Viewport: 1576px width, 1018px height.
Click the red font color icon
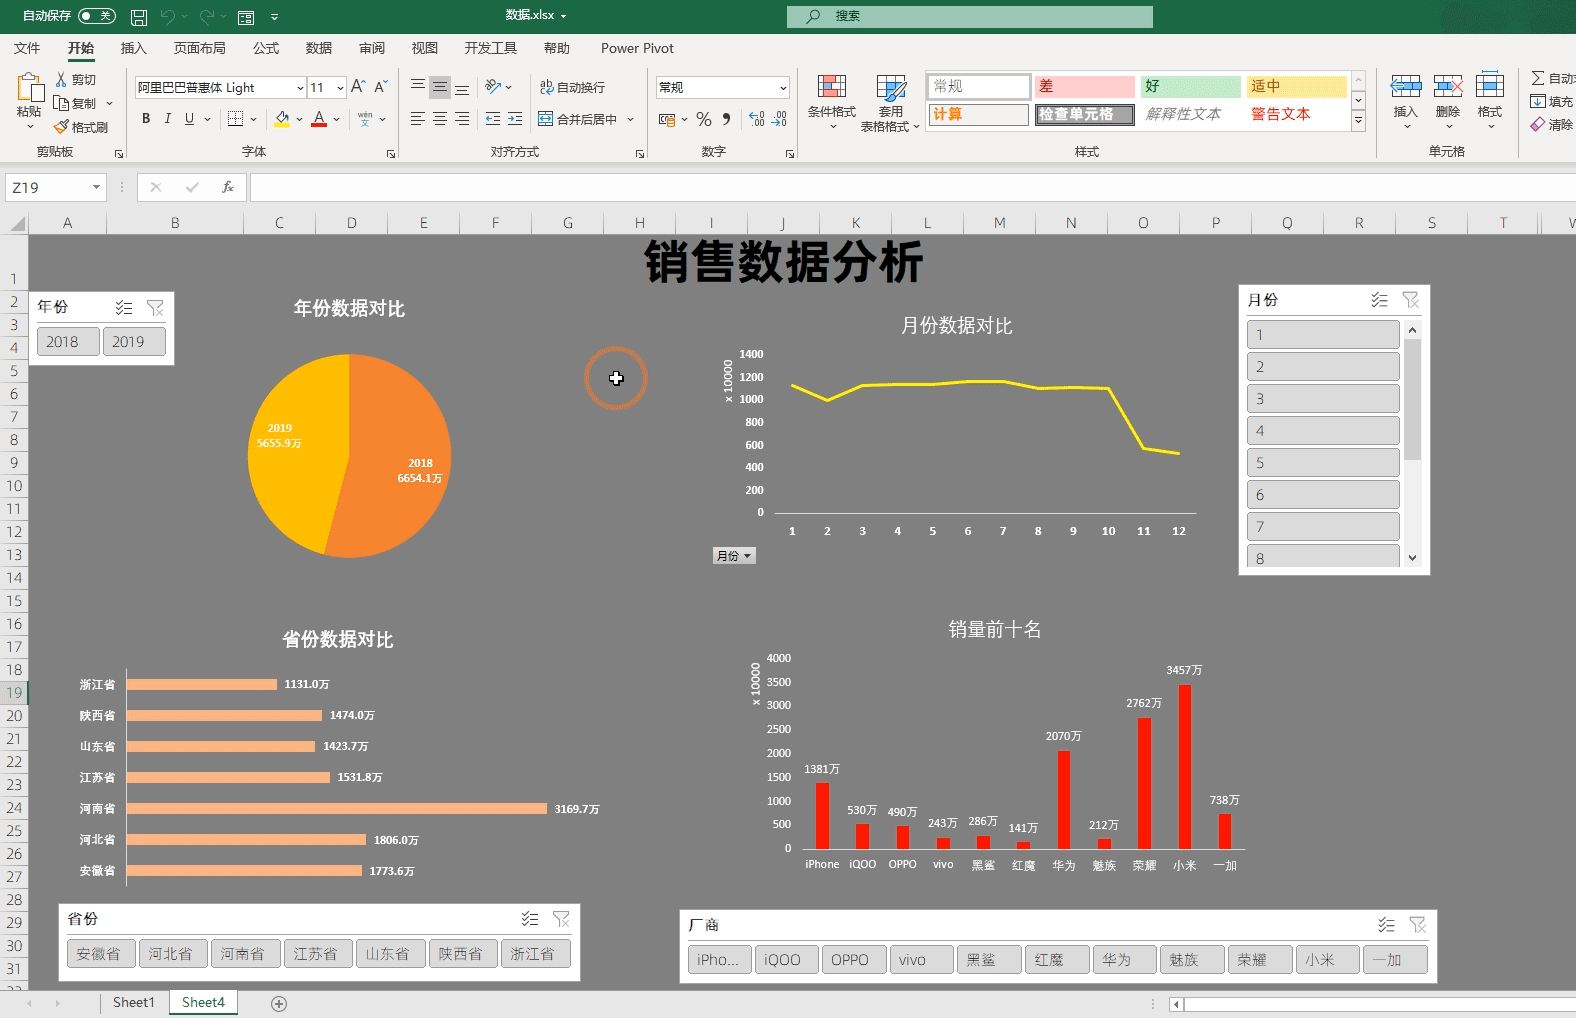point(319,119)
